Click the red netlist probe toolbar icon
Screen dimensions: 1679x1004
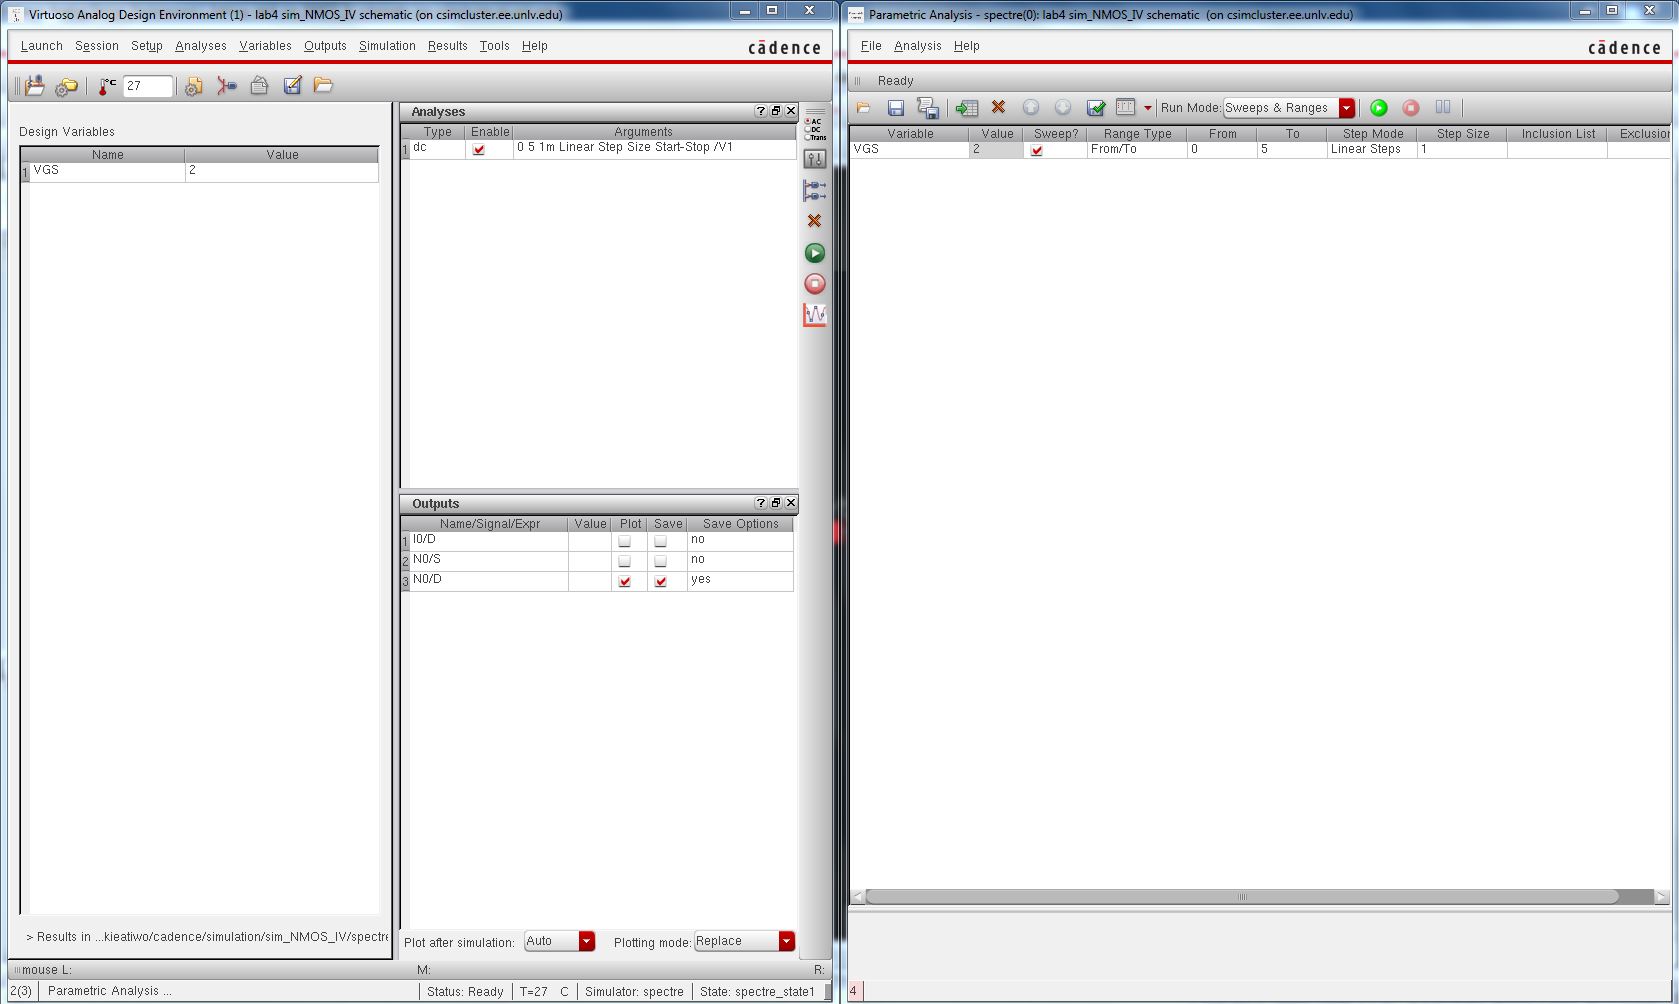pos(227,86)
